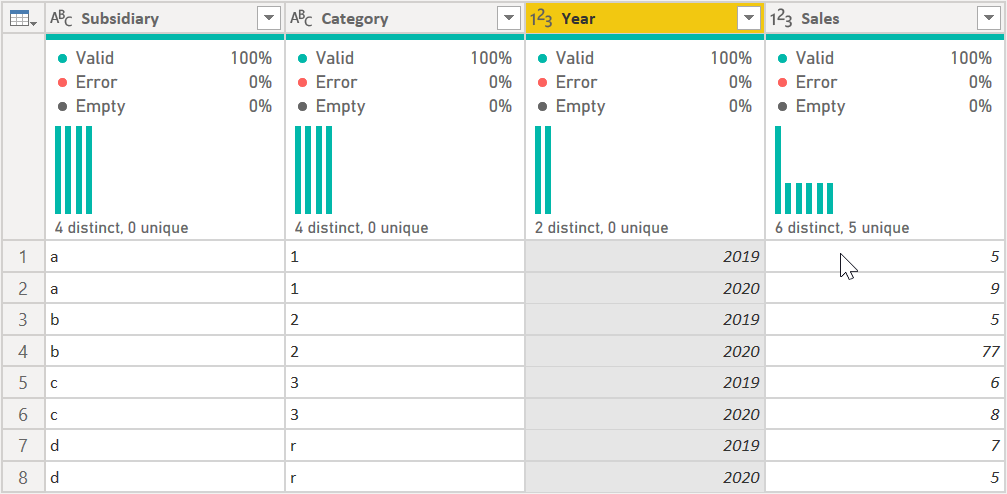This screenshot has width=1007, height=494.
Task: Click Subsidiary cell 'c' in row 5
Action: coord(165,382)
